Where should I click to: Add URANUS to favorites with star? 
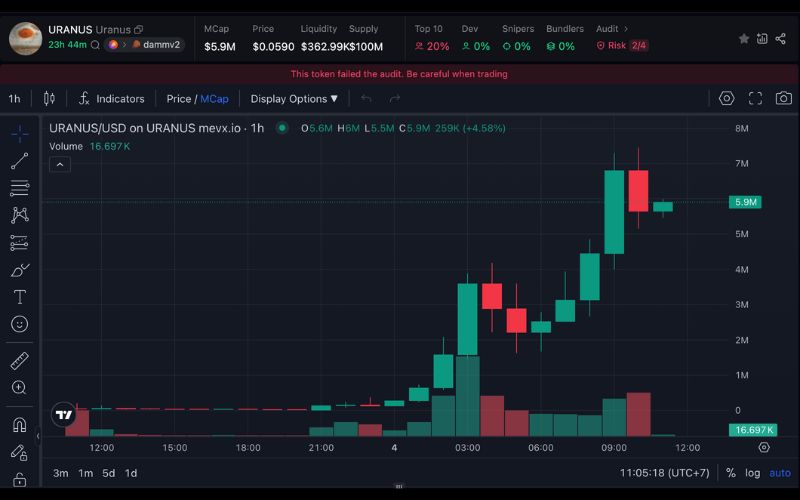(744, 38)
